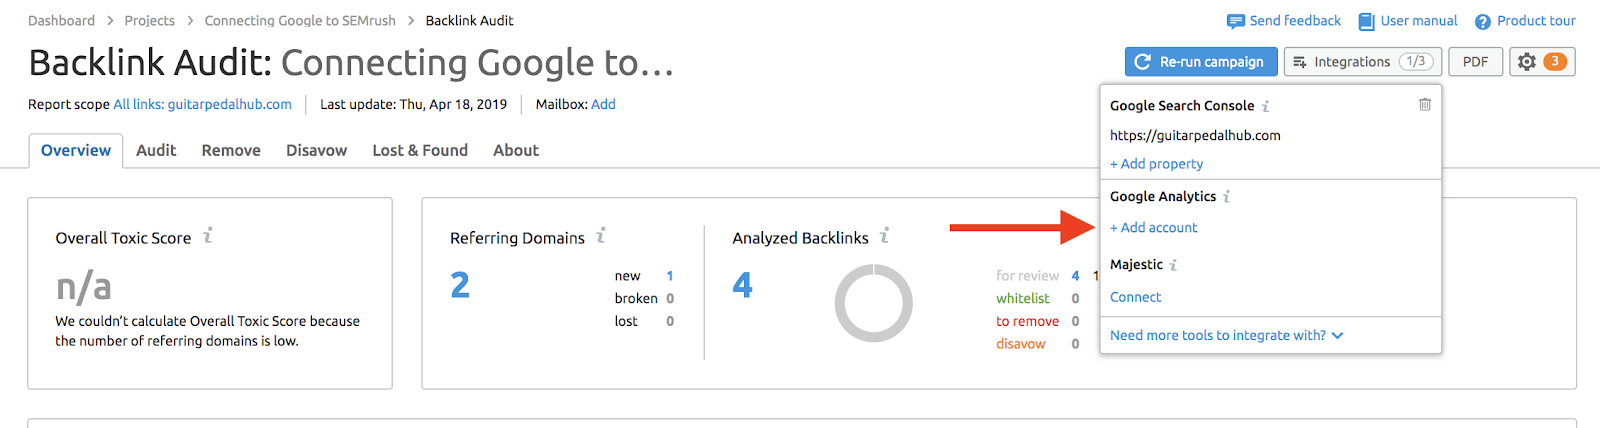Add a Google Analytics account
The image size is (1600, 428).
[x=1154, y=228]
